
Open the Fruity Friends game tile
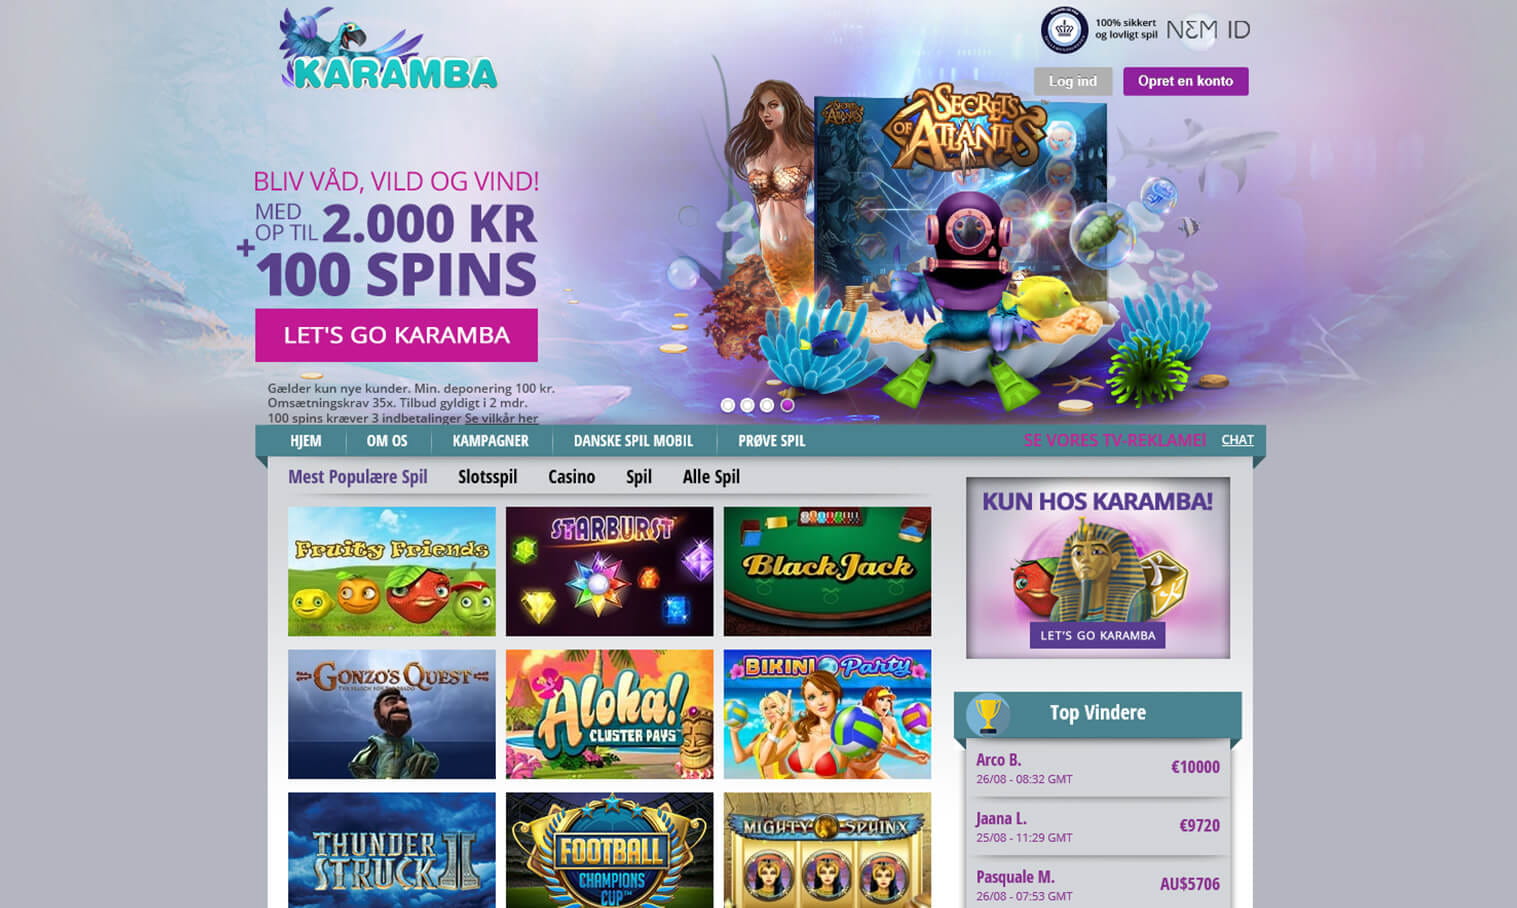tap(391, 571)
